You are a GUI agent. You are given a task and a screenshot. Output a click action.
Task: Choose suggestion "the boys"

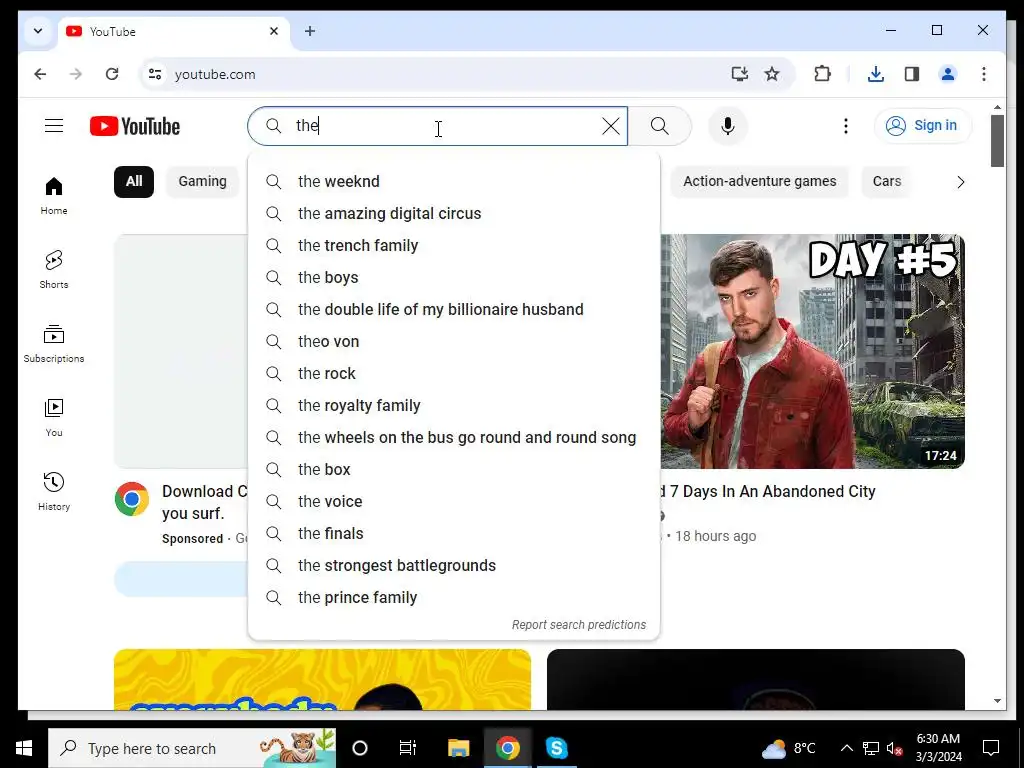pos(454,278)
